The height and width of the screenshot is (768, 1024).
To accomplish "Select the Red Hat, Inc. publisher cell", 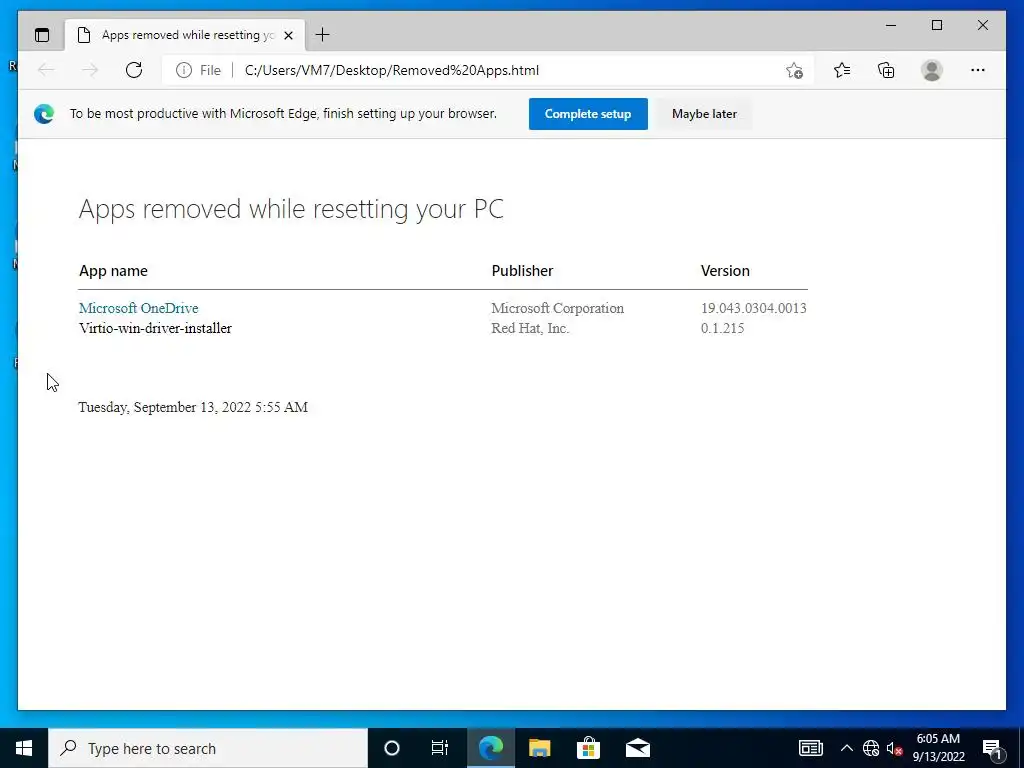I will point(530,328).
